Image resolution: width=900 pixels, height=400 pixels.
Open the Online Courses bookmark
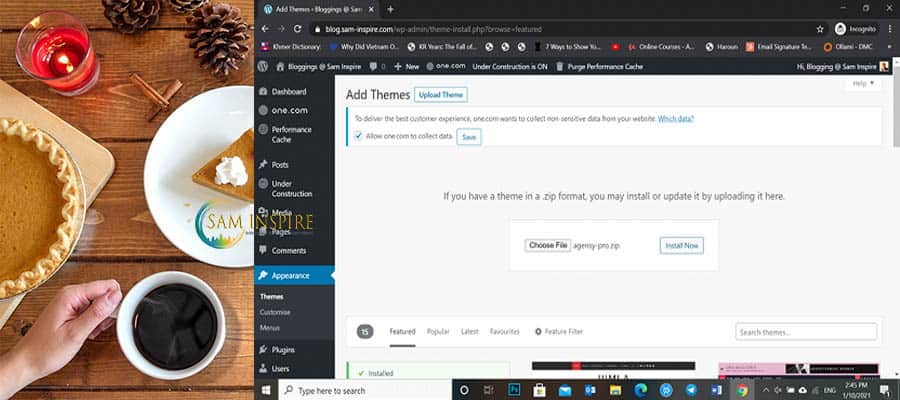661,47
